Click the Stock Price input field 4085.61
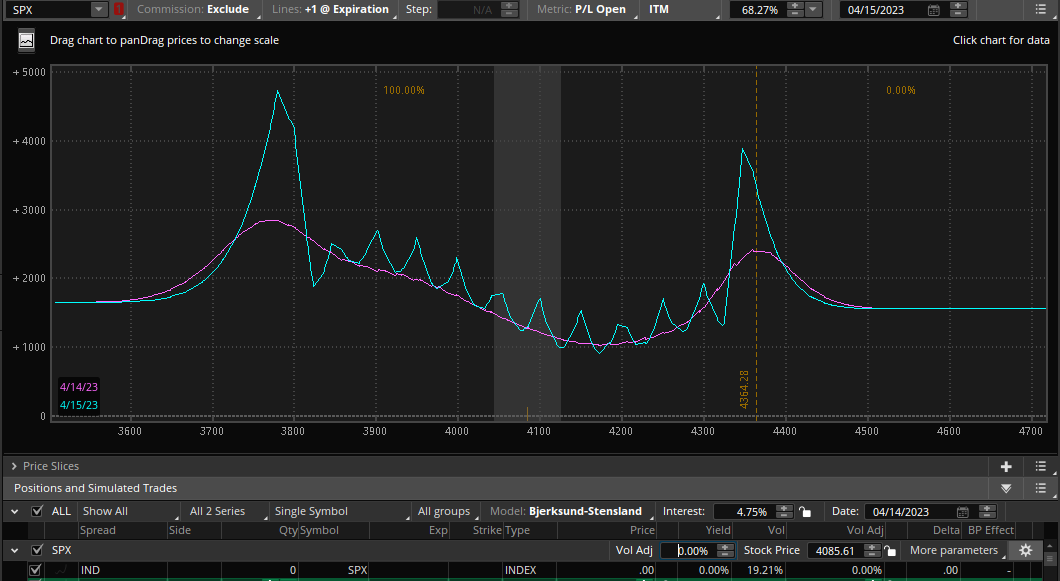Viewport: 1060px width, 581px height. click(x=835, y=551)
